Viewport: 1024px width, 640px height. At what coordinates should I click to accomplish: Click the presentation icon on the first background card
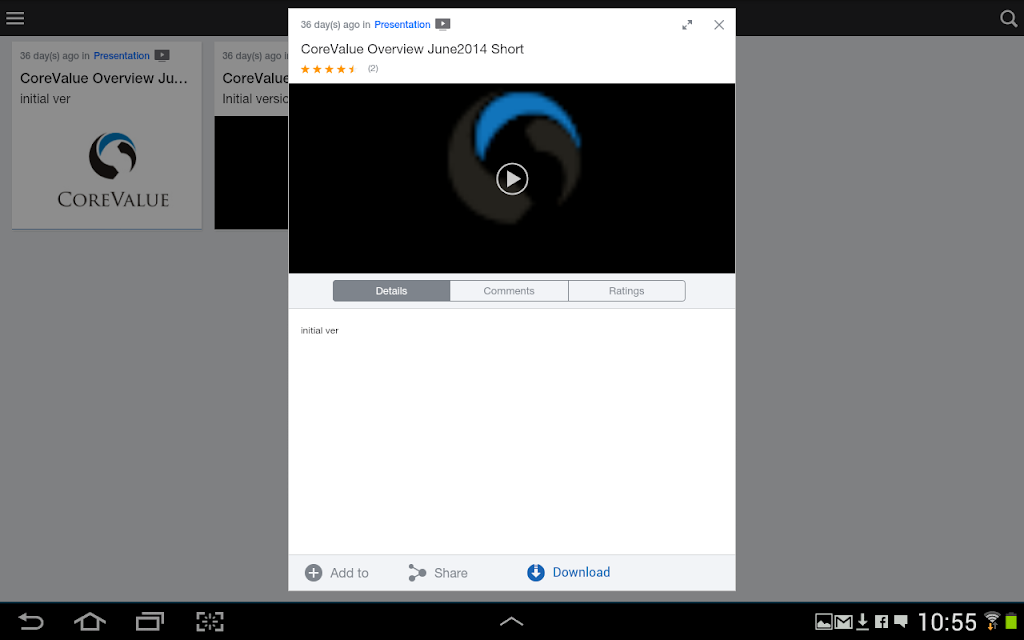(x=162, y=56)
